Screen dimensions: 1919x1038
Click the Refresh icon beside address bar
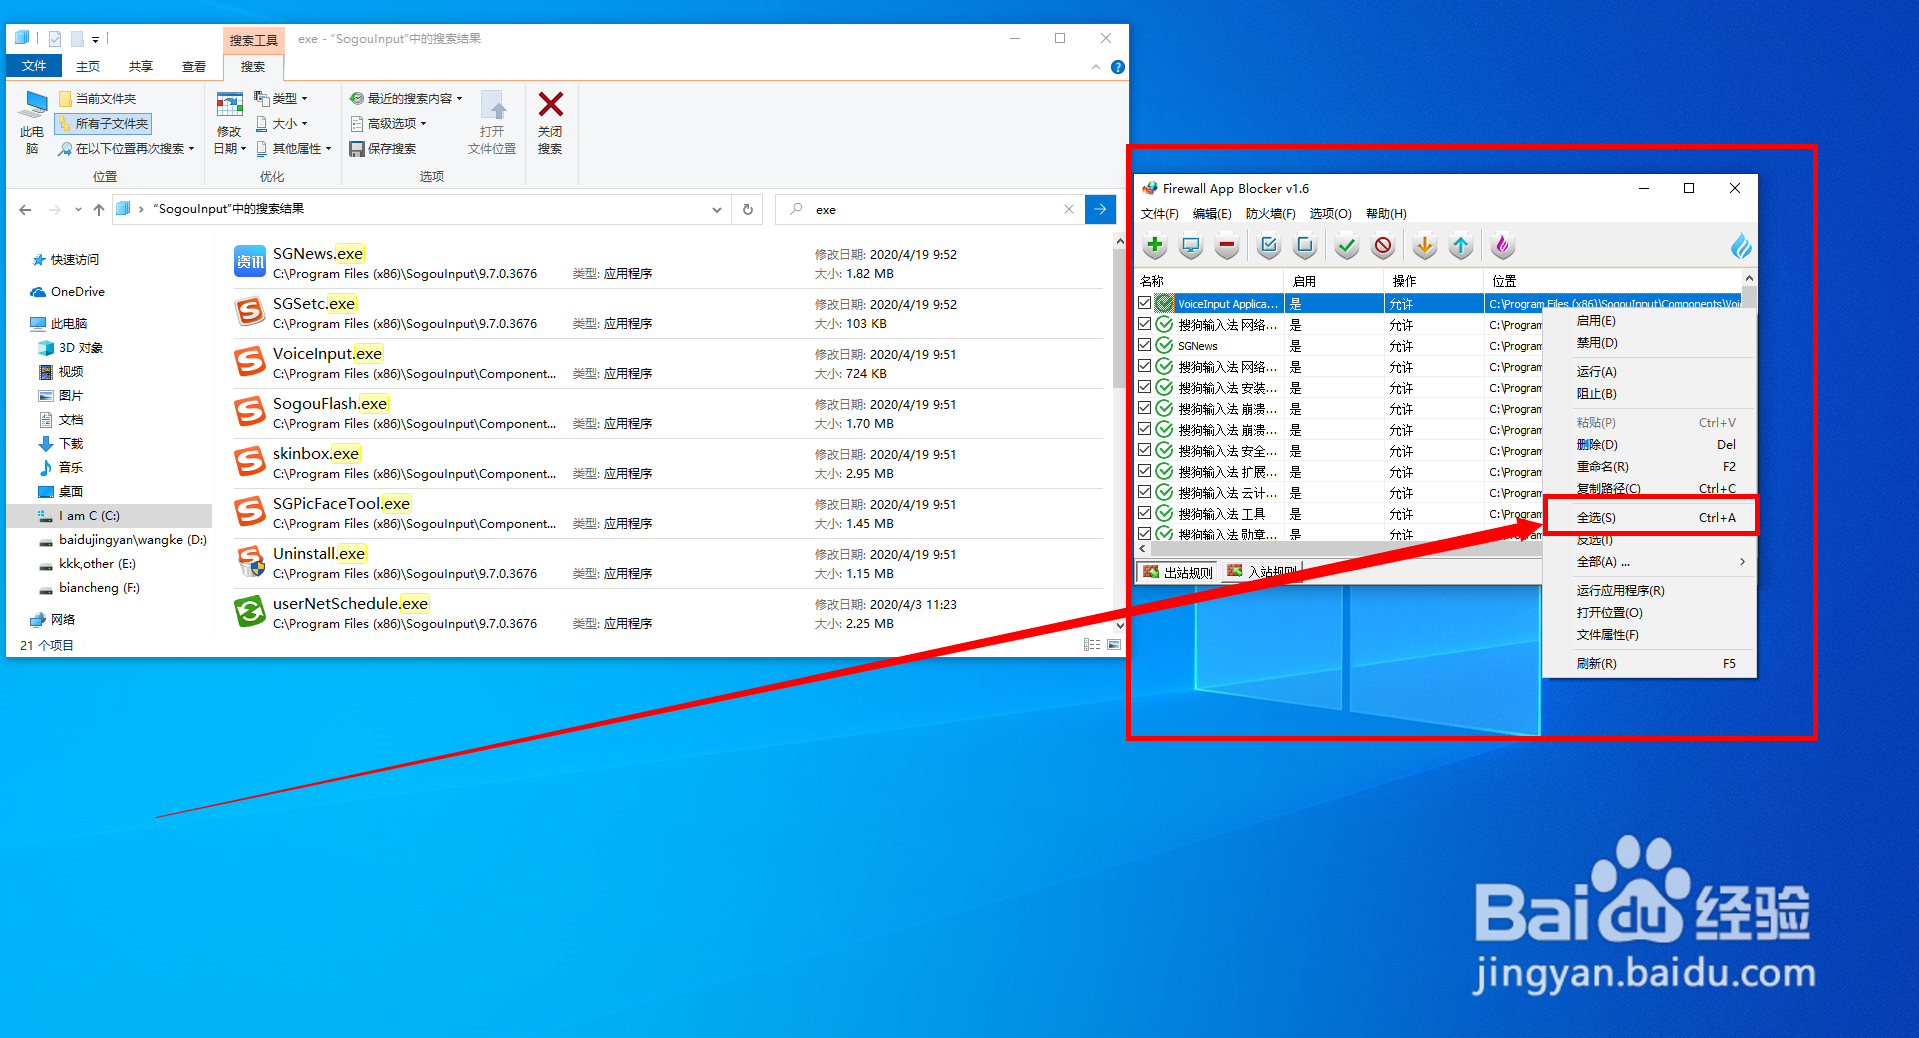click(x=747, y=209)
